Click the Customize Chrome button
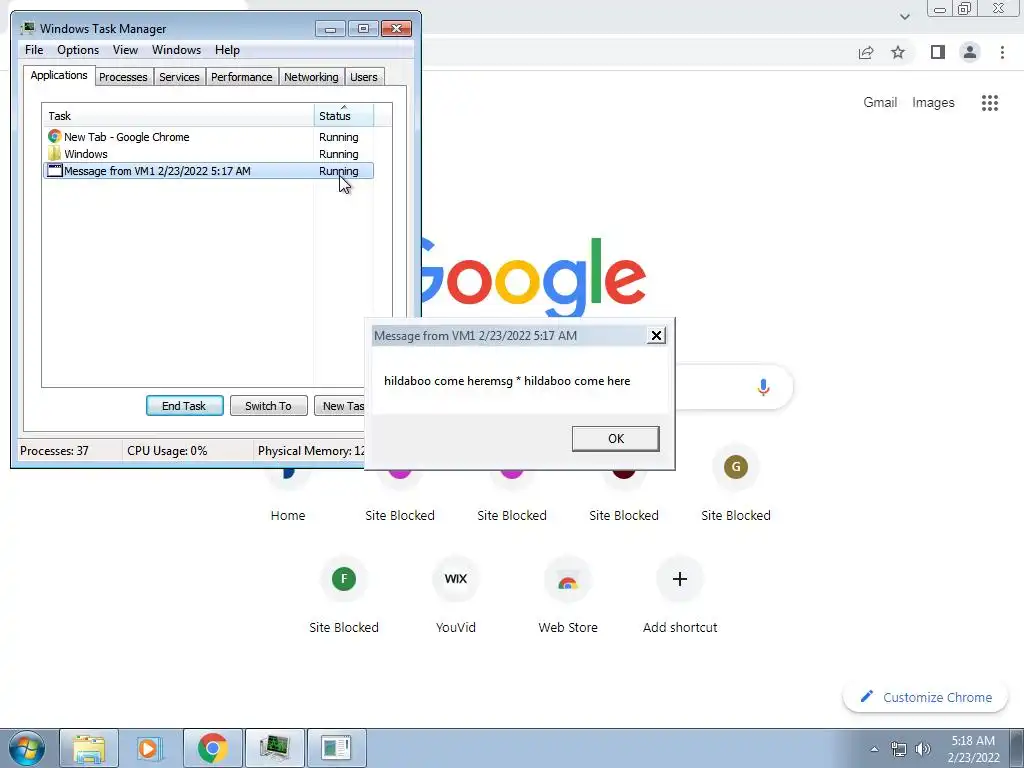Viewport: 1024px width, 768px height. click(x=925, y=697)
